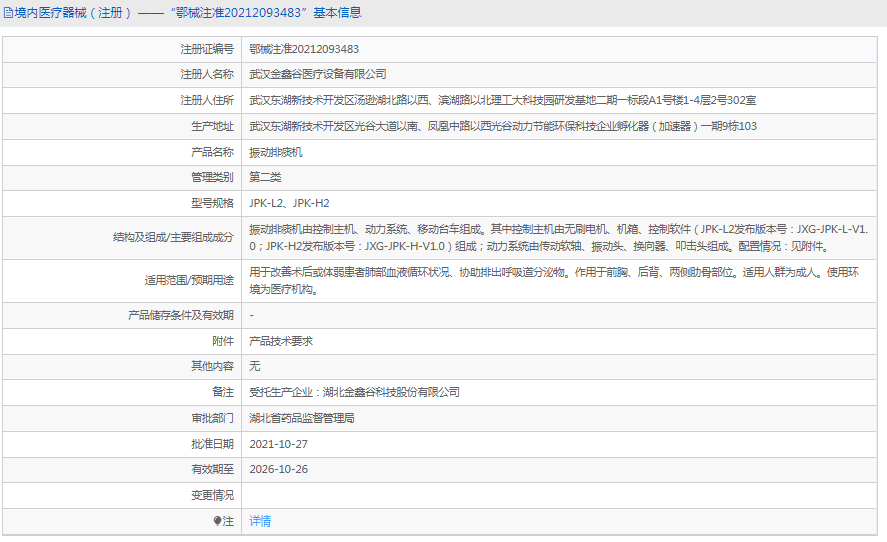Select remark 受托生产企业：湖北金鑫谷科技股份有限公司
The image size is (887, 542).
click(354, 392)
